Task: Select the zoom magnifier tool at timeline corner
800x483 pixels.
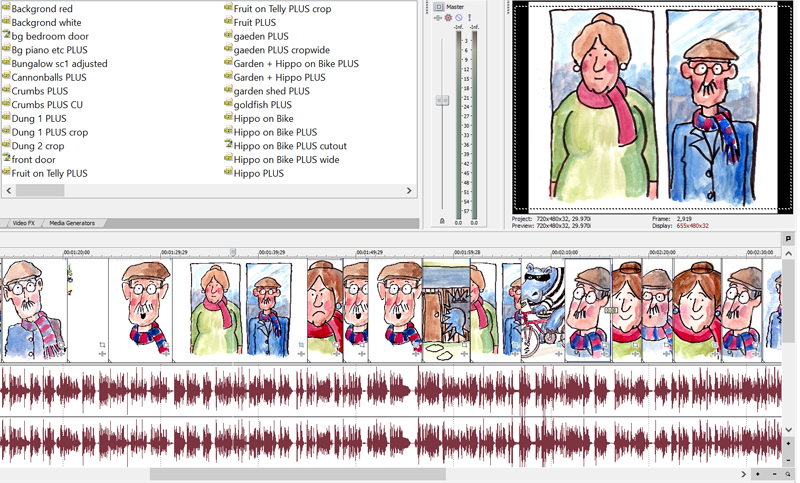Action: point(789,474)
